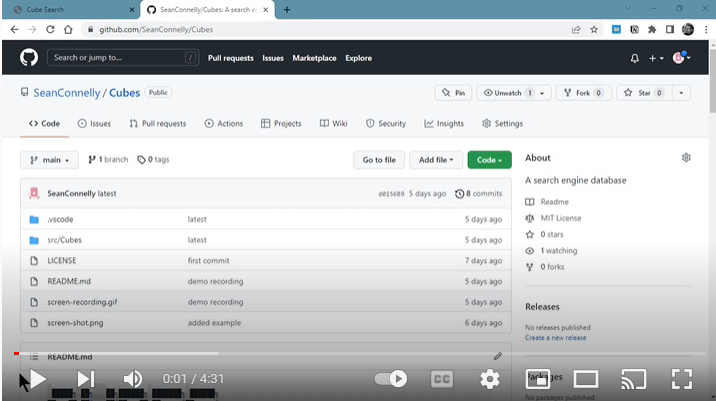
Task: Open video settings gear
Action: click(490, 379)
